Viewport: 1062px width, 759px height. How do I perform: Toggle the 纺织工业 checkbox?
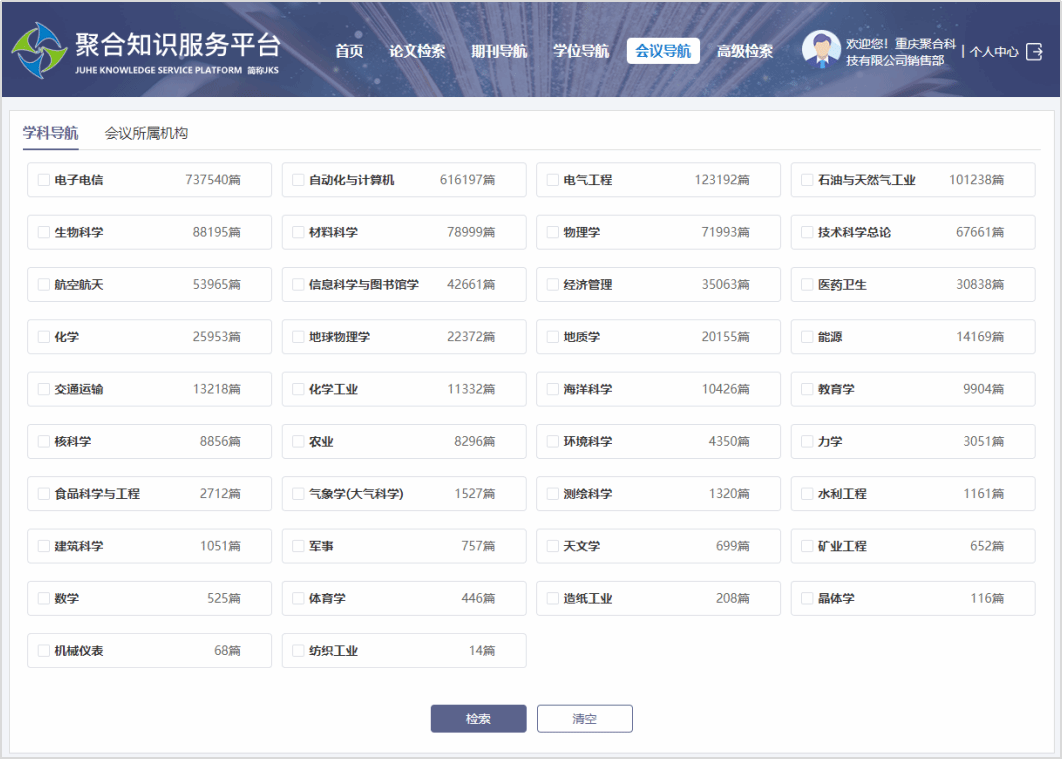298,651
